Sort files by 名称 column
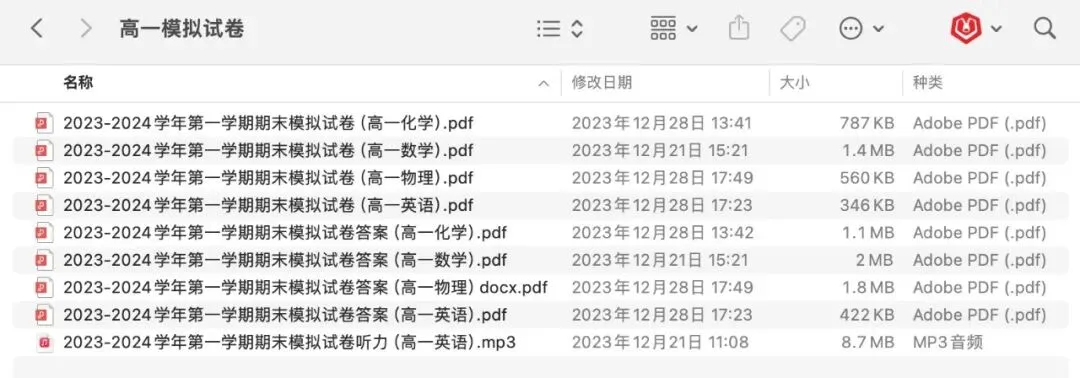 pos(79,83)
